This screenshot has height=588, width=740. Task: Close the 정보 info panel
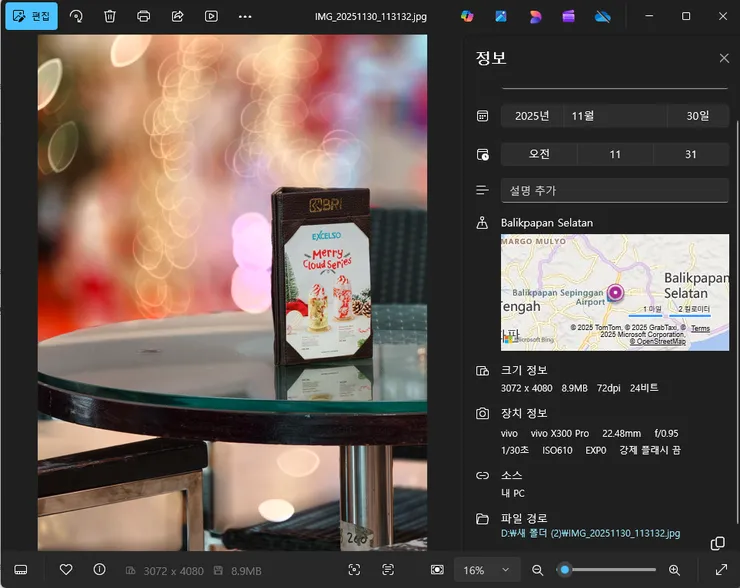[724, 58]
